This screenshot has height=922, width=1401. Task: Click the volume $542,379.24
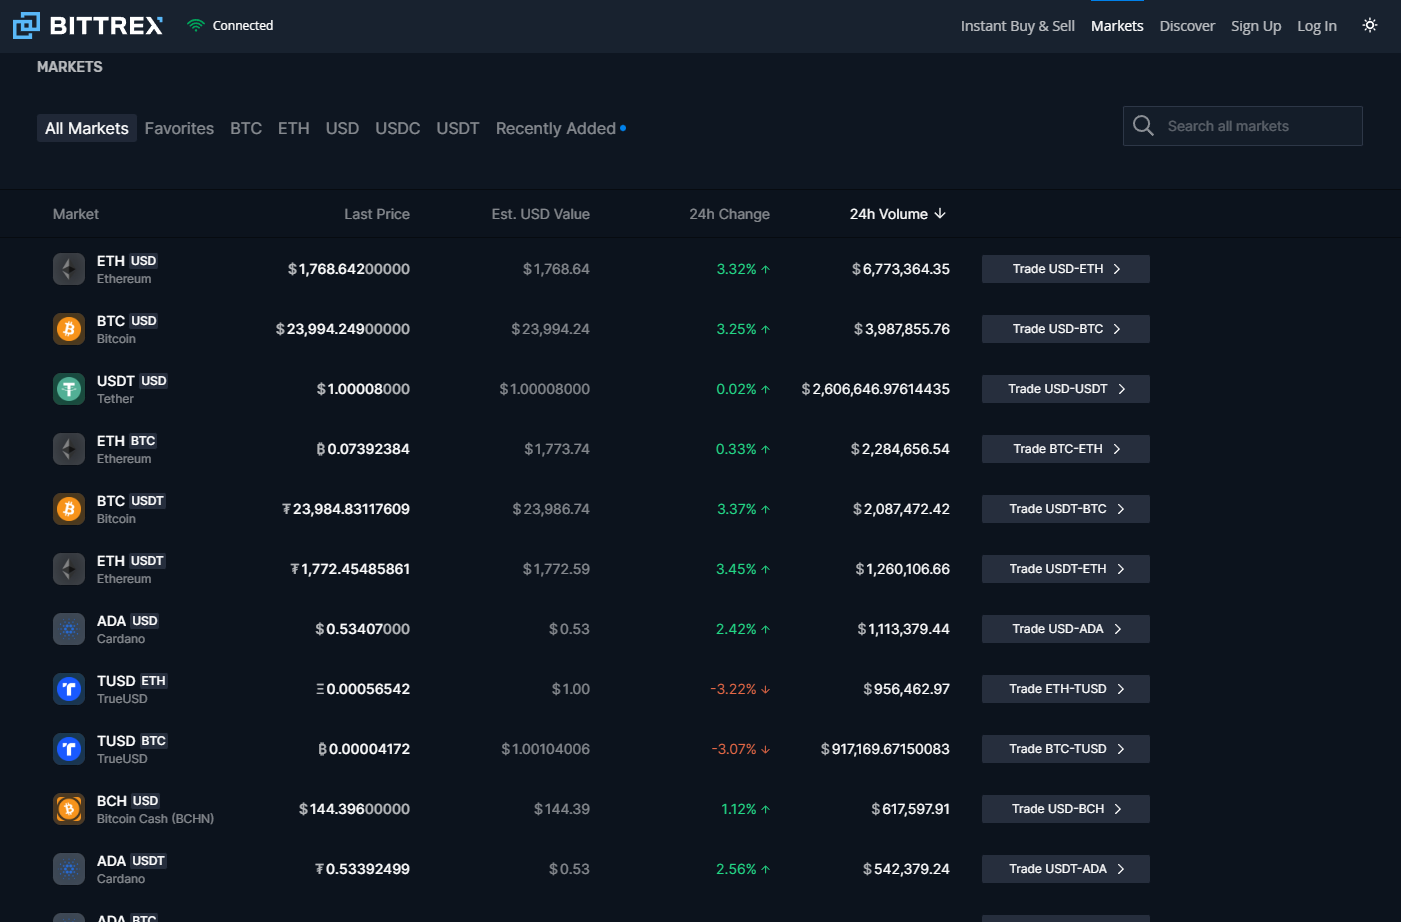(x=907, y=869)
